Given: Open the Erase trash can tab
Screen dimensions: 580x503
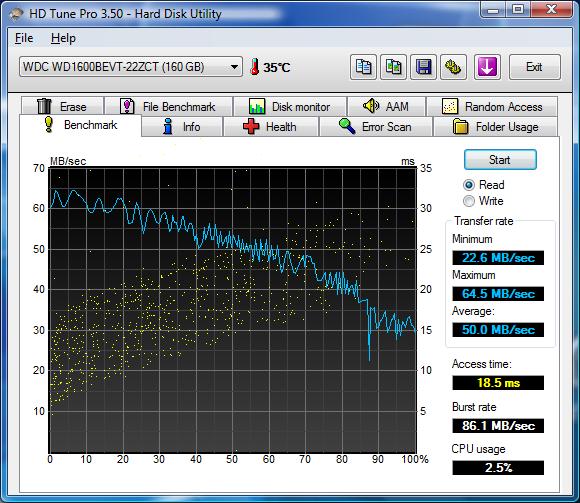Looking at the screenshot, I should pos(62,107).
